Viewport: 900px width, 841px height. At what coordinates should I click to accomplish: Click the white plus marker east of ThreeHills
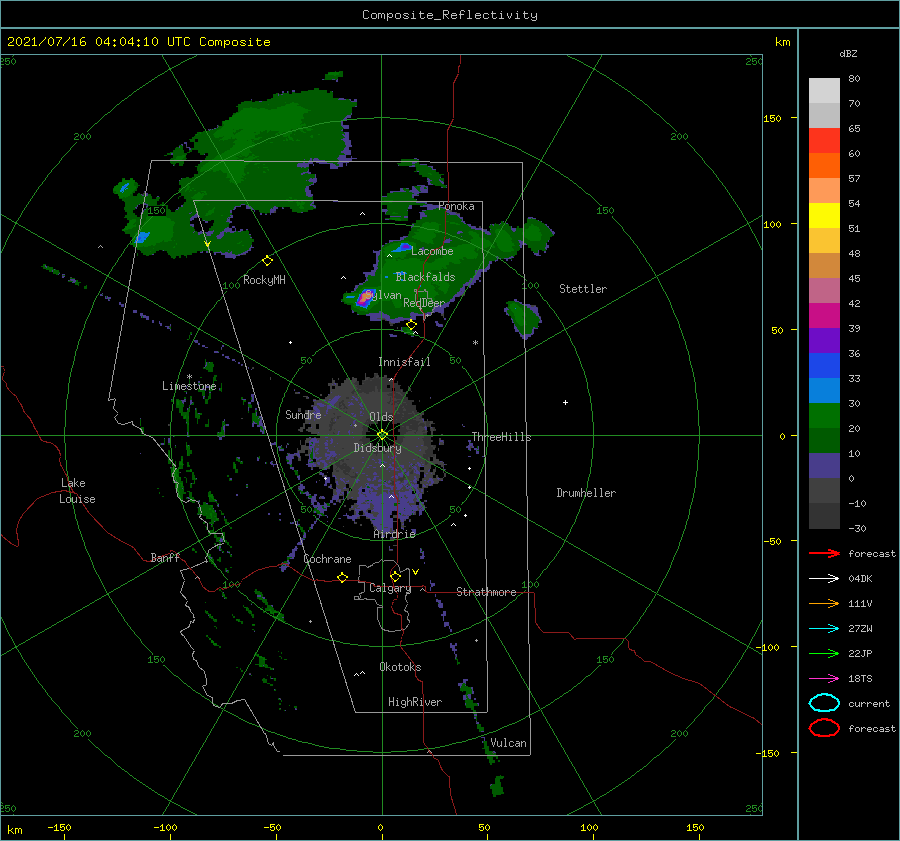(x=565, y=402)
